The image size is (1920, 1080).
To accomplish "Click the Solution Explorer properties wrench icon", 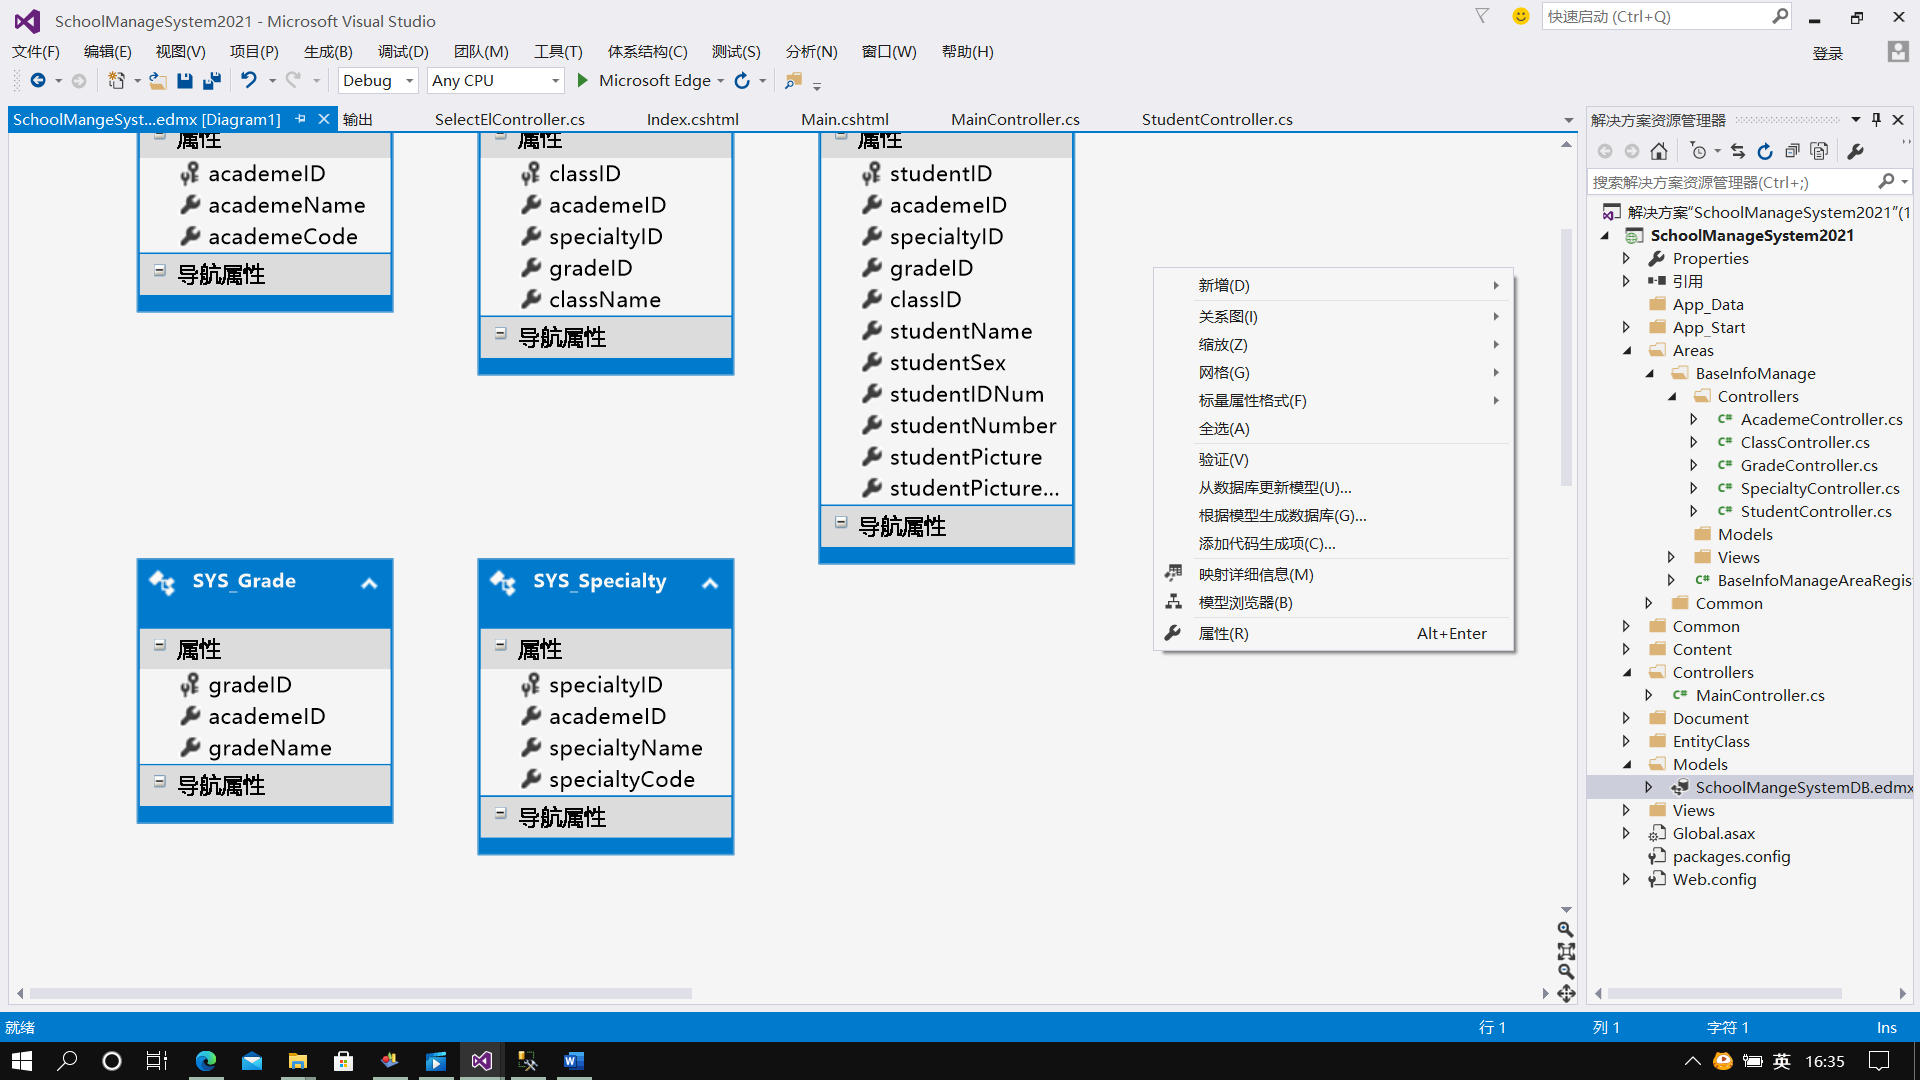I will 1855,151.
